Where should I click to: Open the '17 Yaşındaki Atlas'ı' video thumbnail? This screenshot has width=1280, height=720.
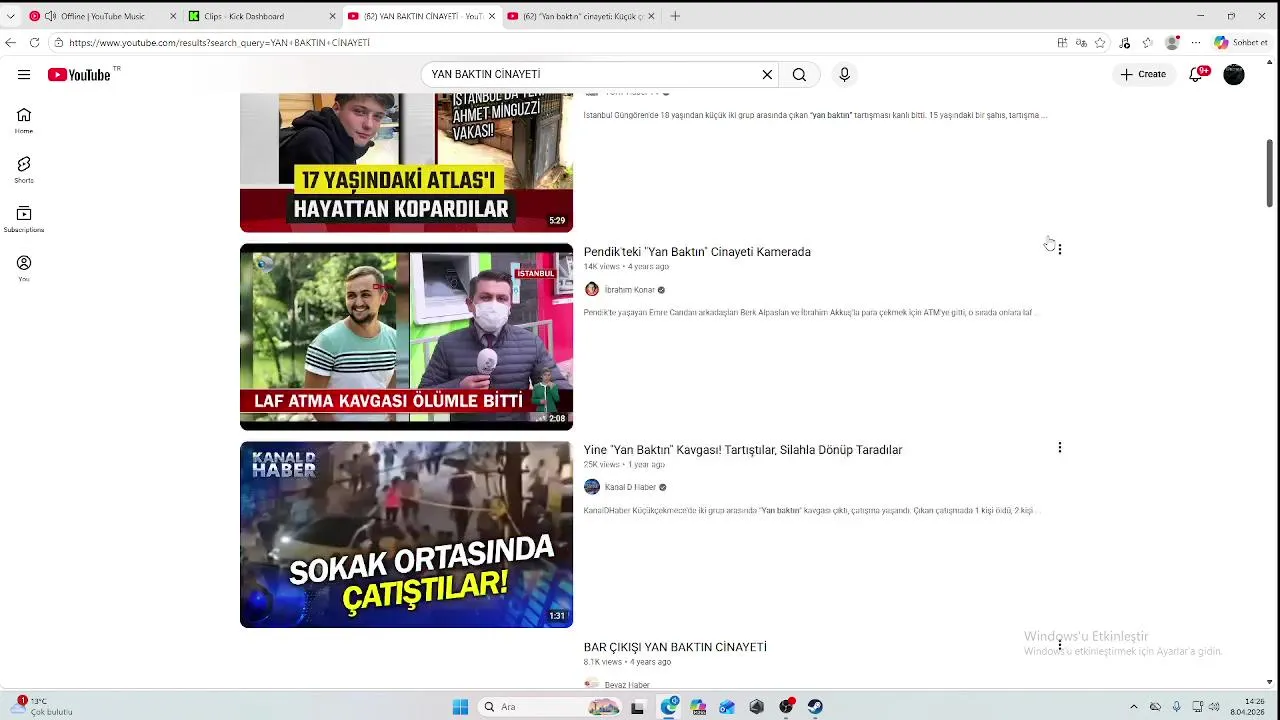click(x=406, y=163)
